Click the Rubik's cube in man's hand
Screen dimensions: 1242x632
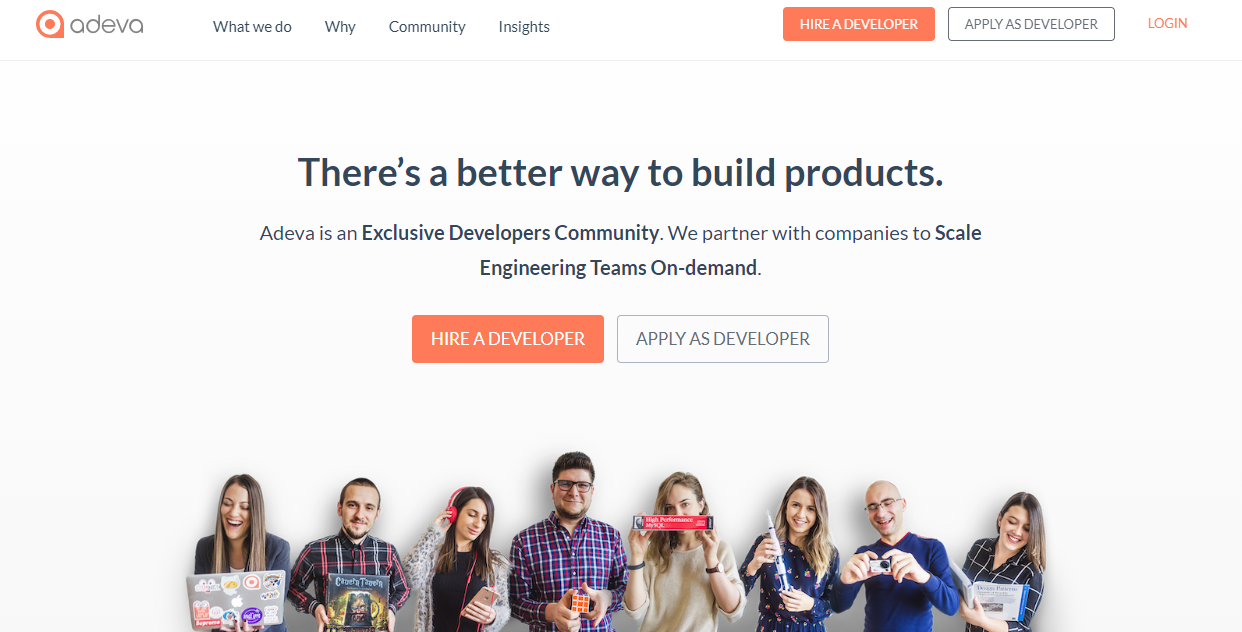pos(580,603)
